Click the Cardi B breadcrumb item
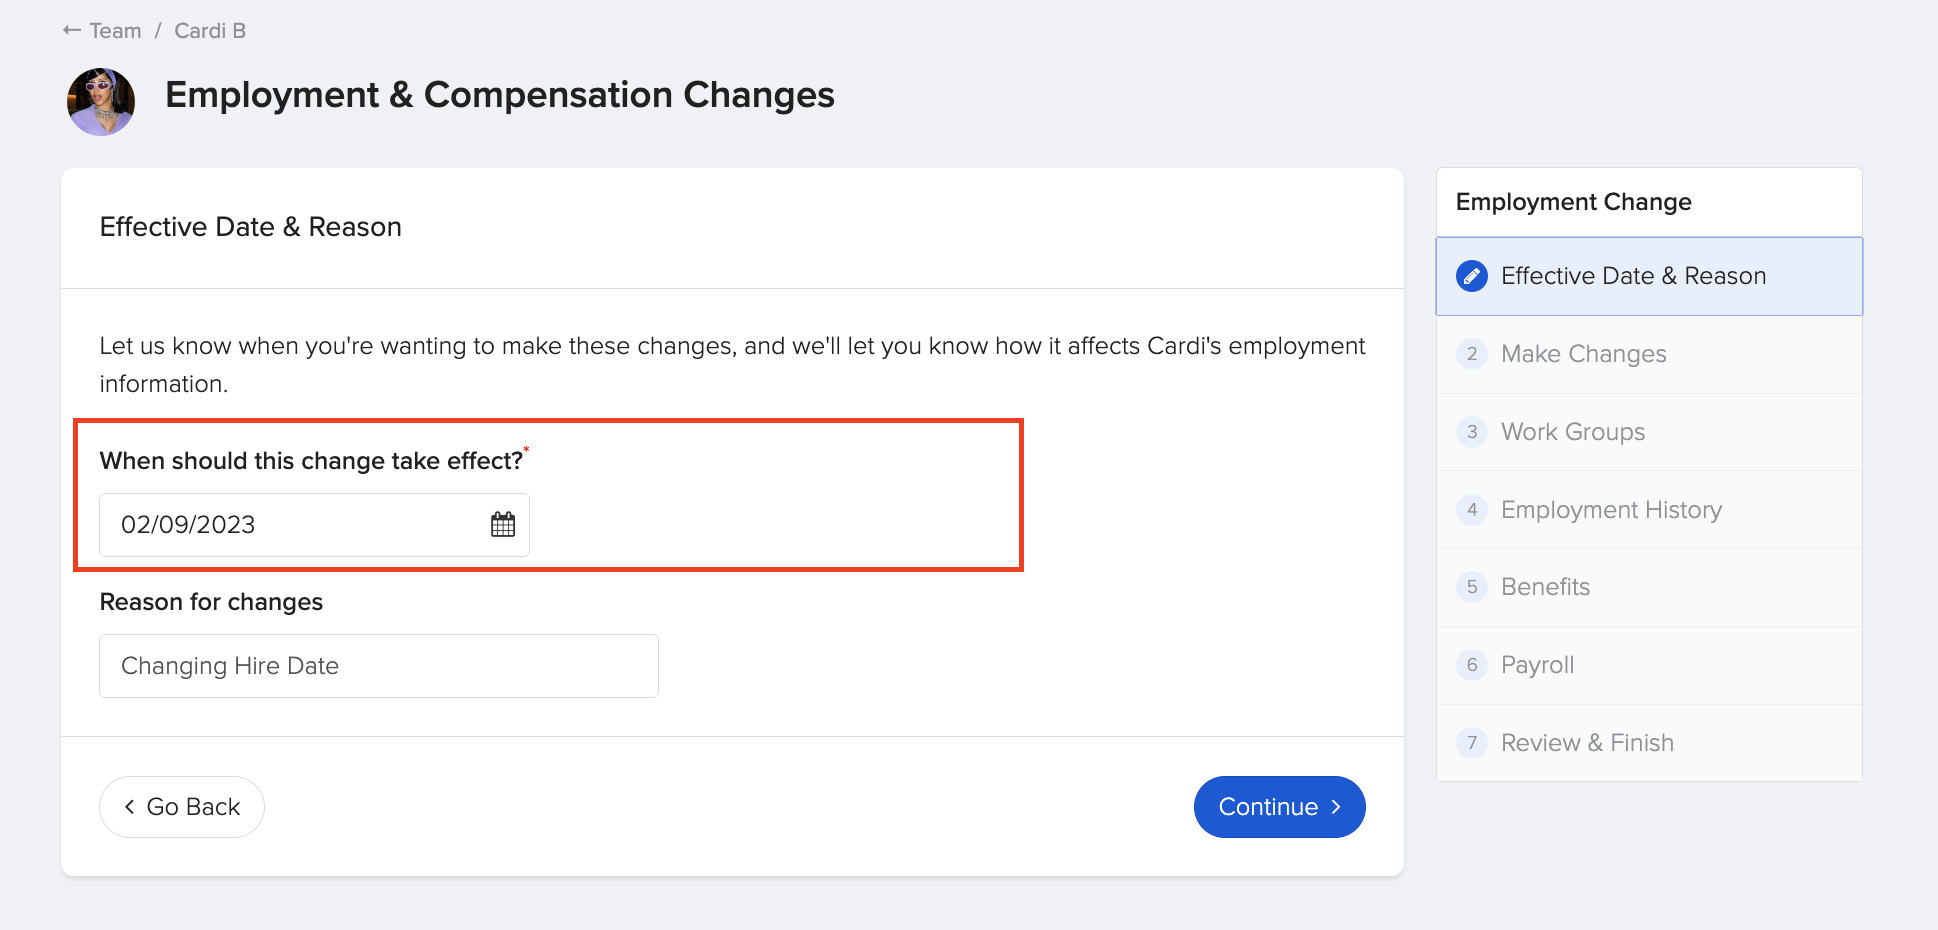Image resolution: width=1938 pixels, height=930 pixels. click(209, 30)
